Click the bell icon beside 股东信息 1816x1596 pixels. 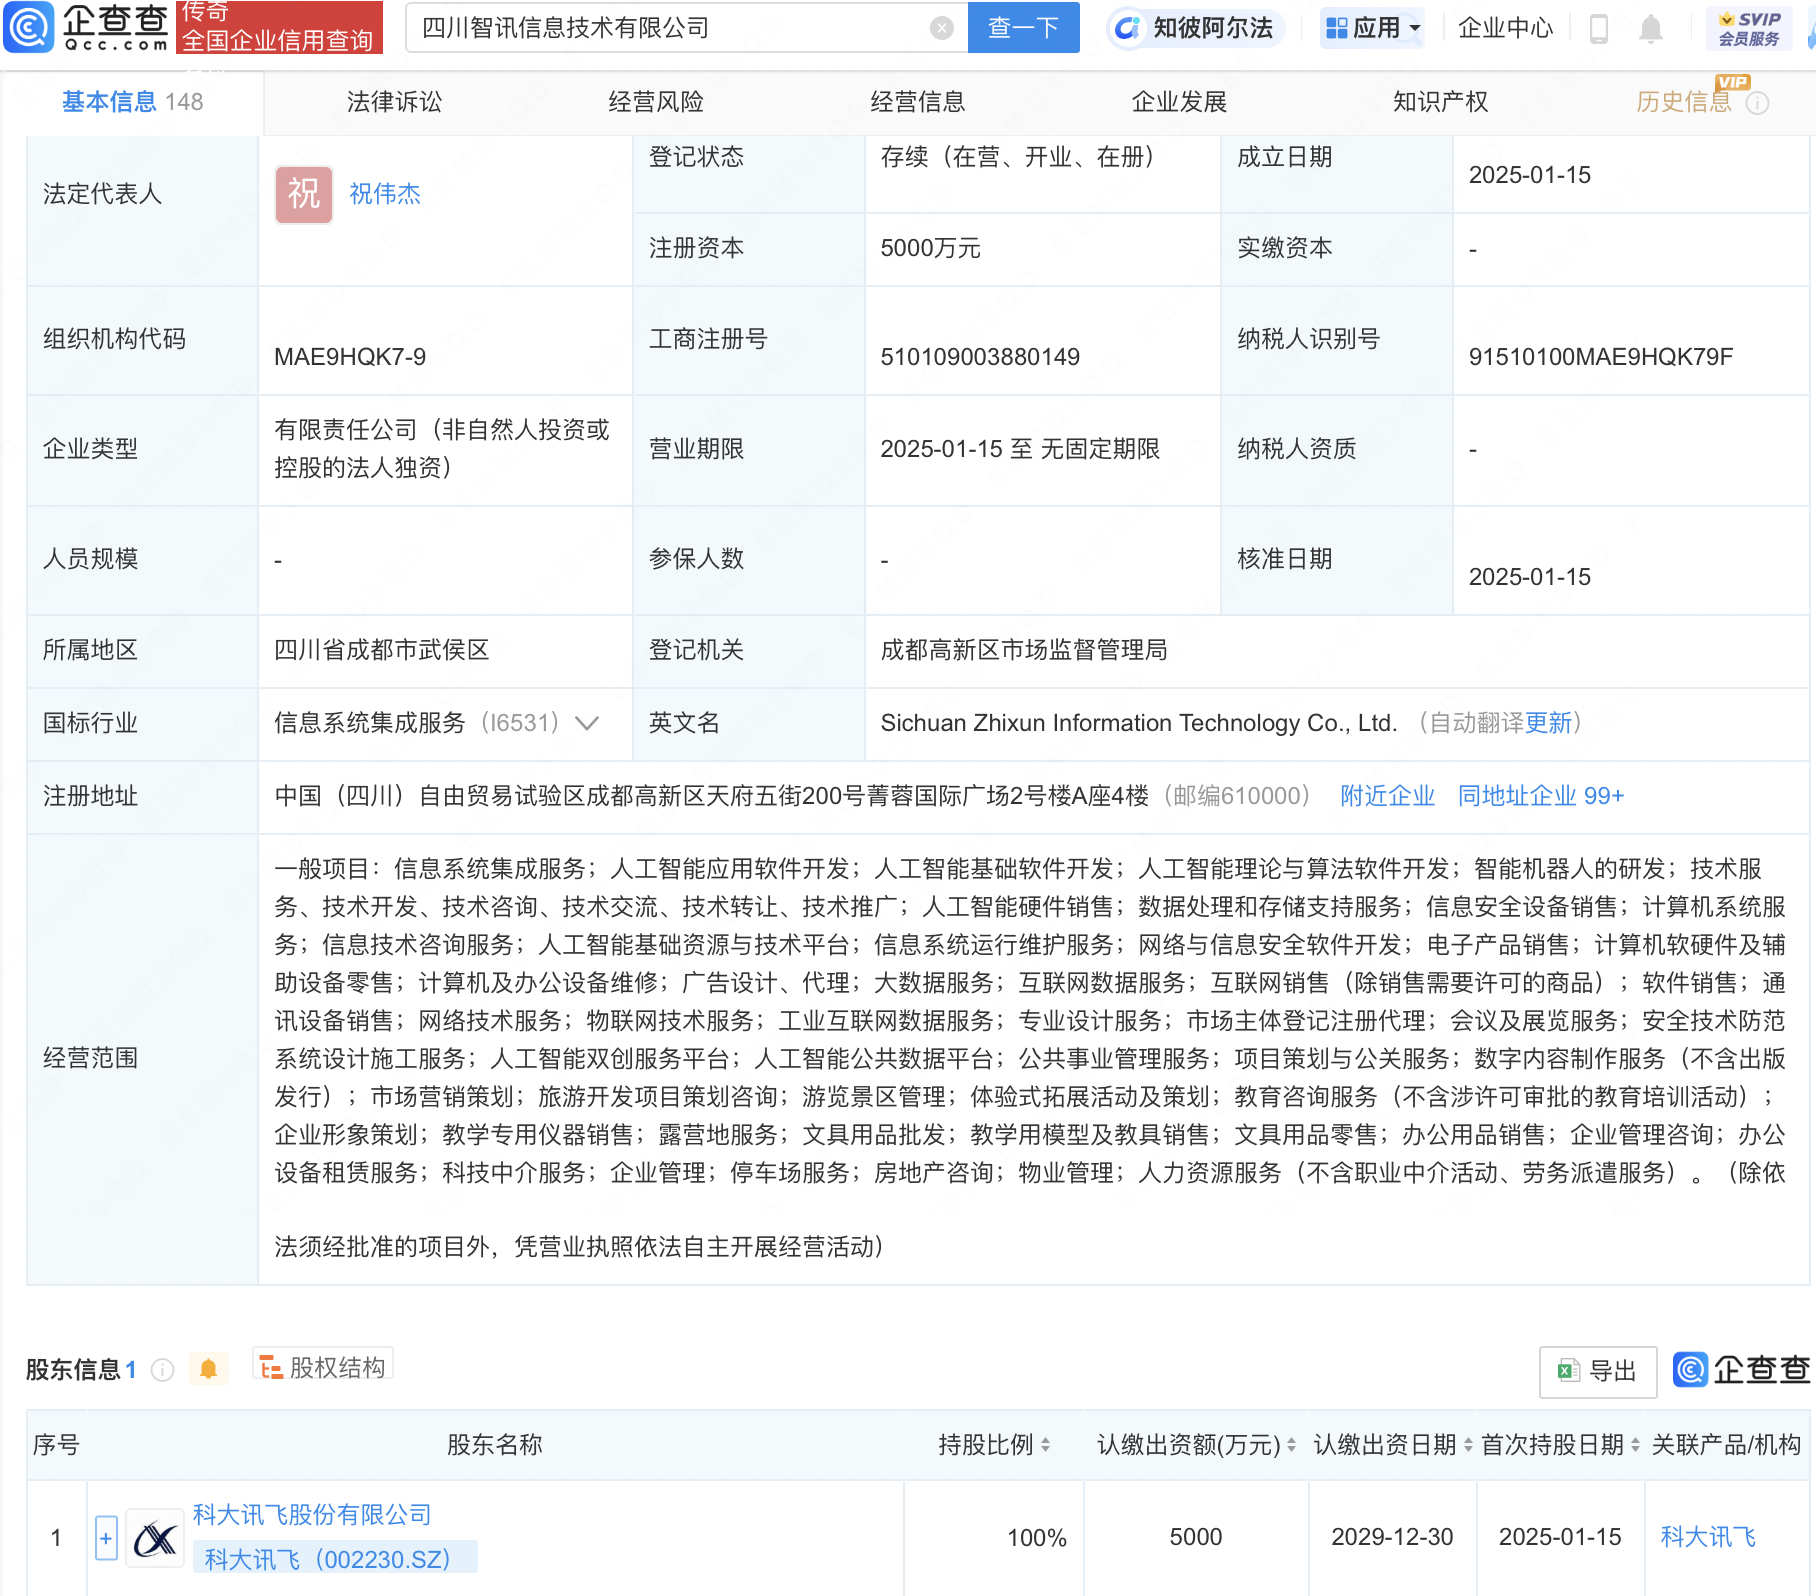pyautogui.click(x=208, y=1368)
